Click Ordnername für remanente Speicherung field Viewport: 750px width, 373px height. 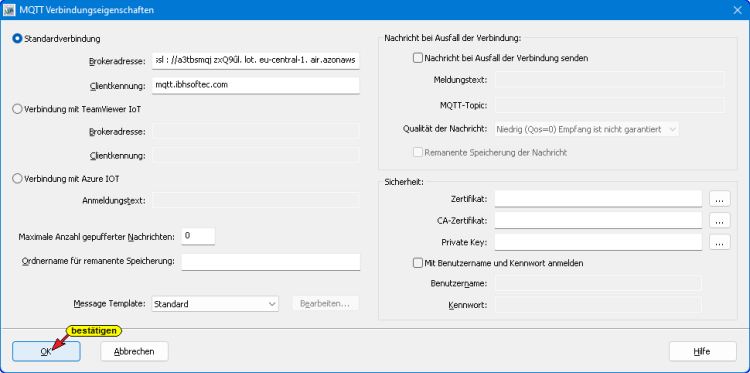271,262
